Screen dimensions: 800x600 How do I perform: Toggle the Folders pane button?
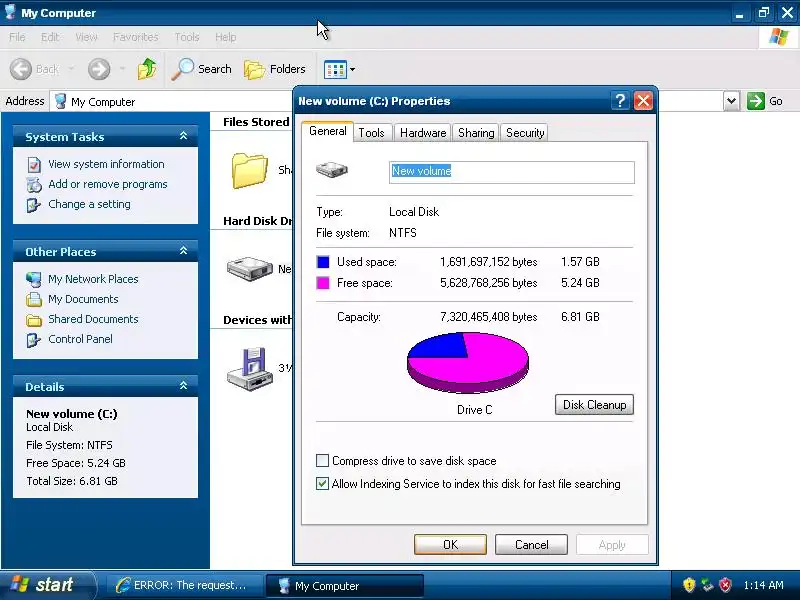pos(275,69)
